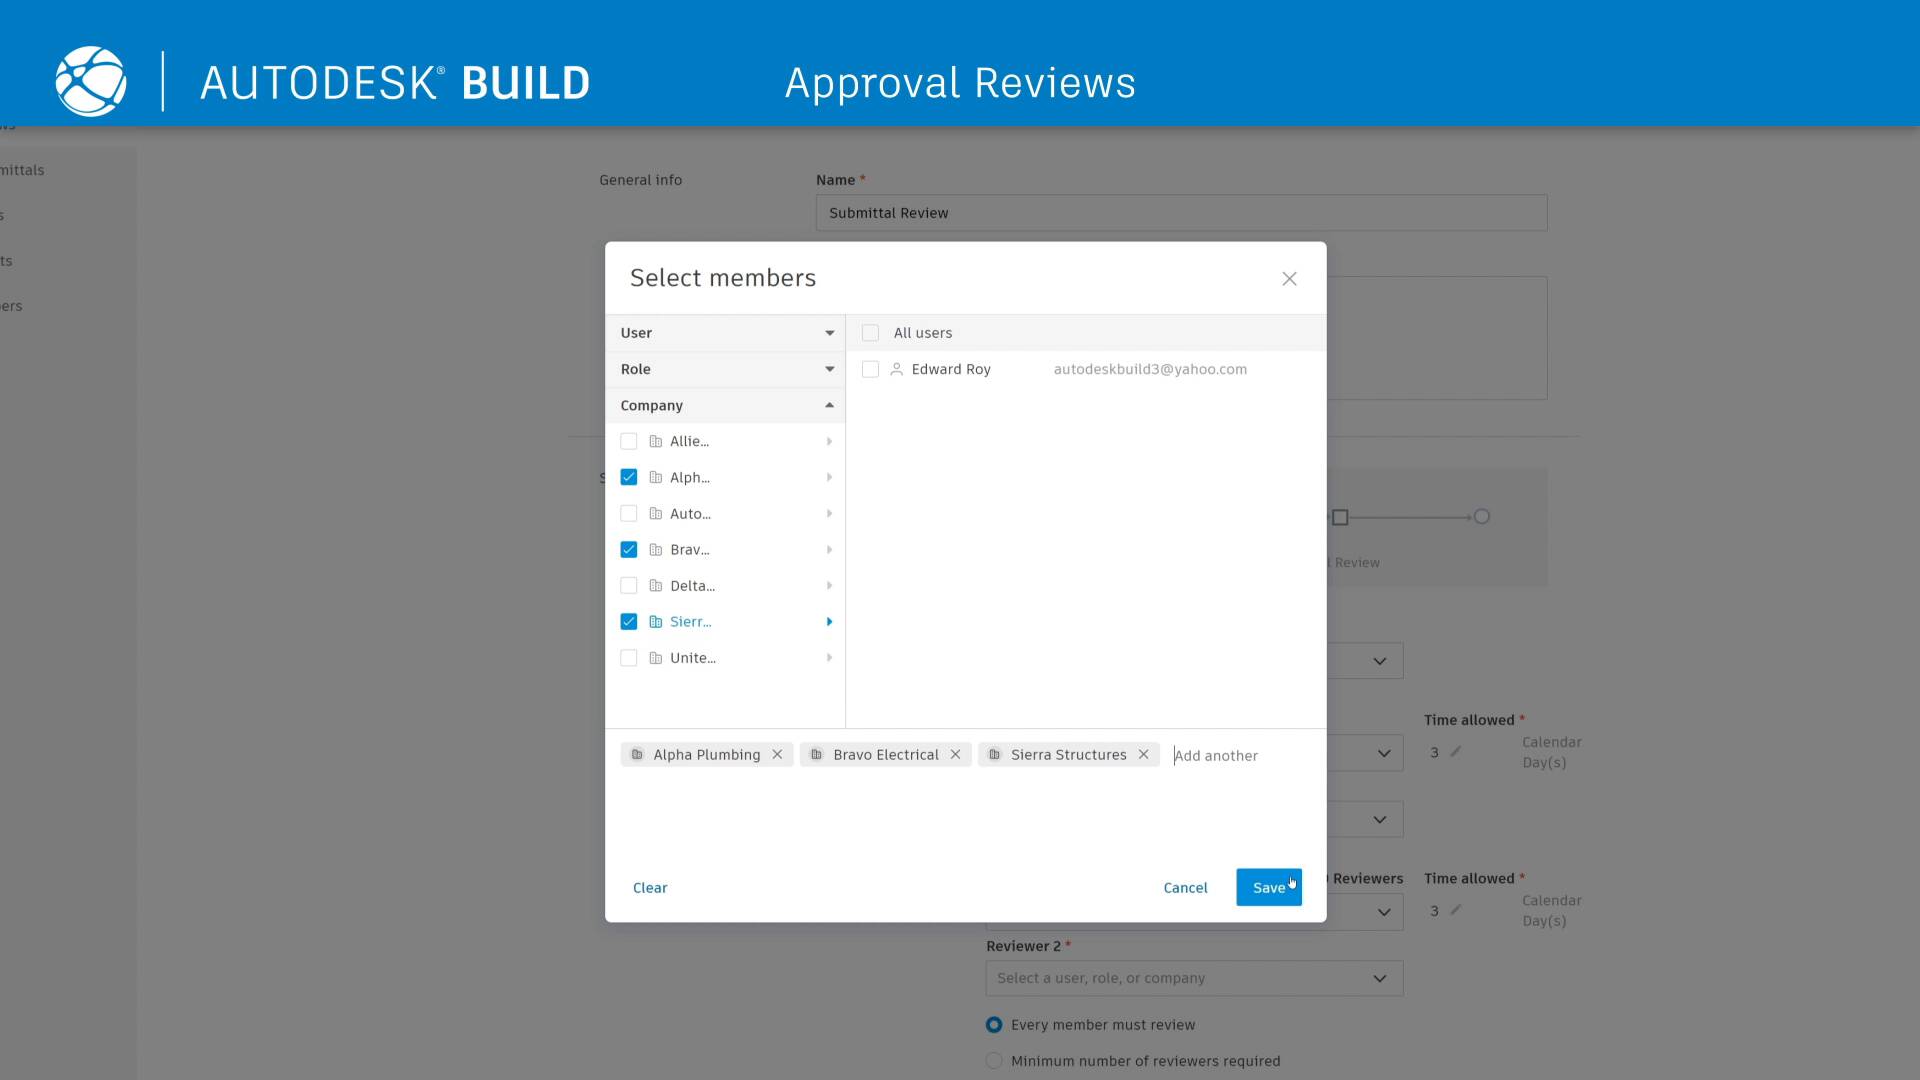This screenshot has height=1080, width=1920.
Task: Click company icon in Alpha Plumbing chip
Action: point(637,755)
